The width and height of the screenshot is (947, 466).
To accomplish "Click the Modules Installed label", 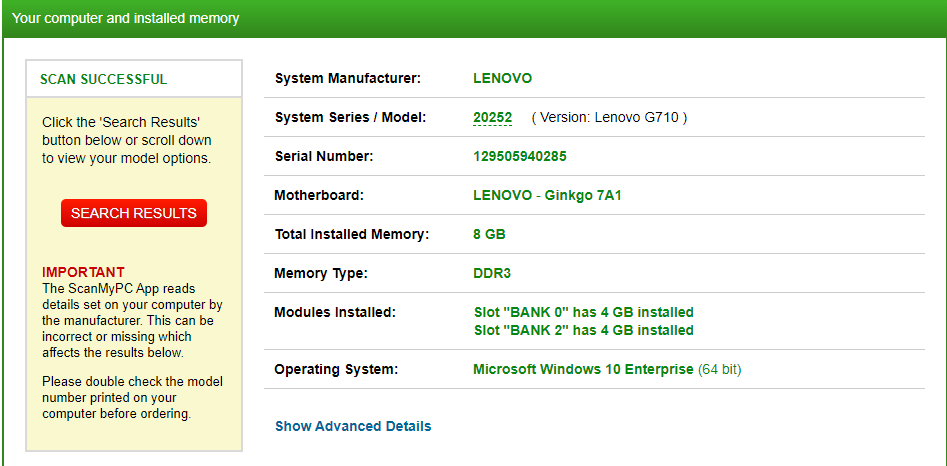I will 335,312.
